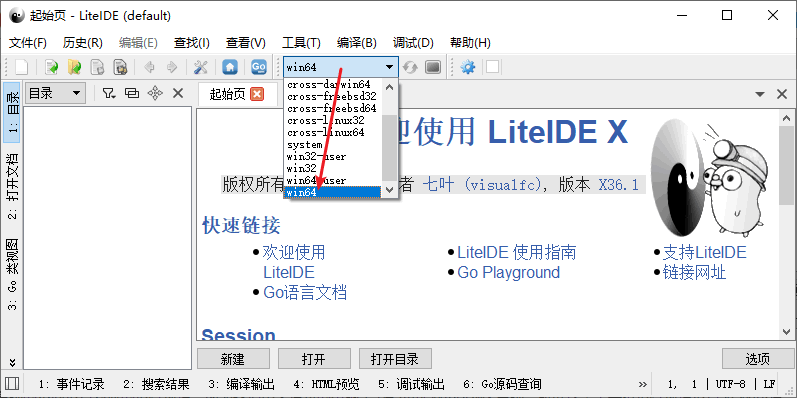Expand the status bar overflow chevron
797x398 pixels.
pos(642,384)
